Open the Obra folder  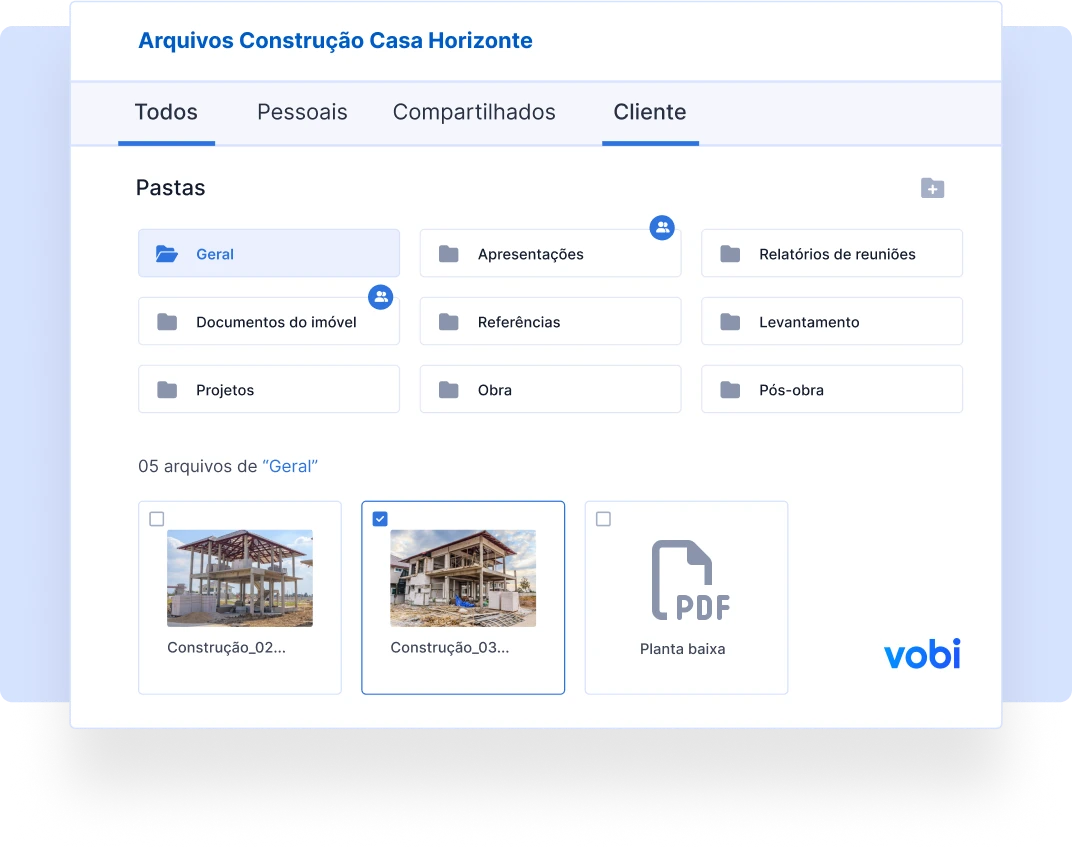tap(550, 389)
